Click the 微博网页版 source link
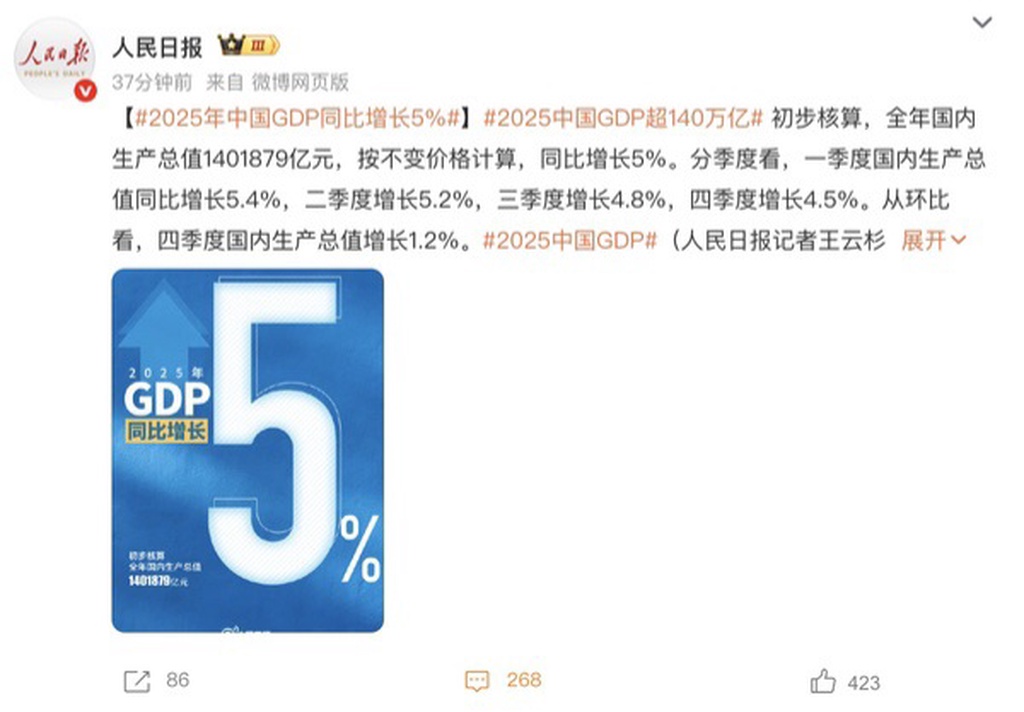 coord(300,82)
